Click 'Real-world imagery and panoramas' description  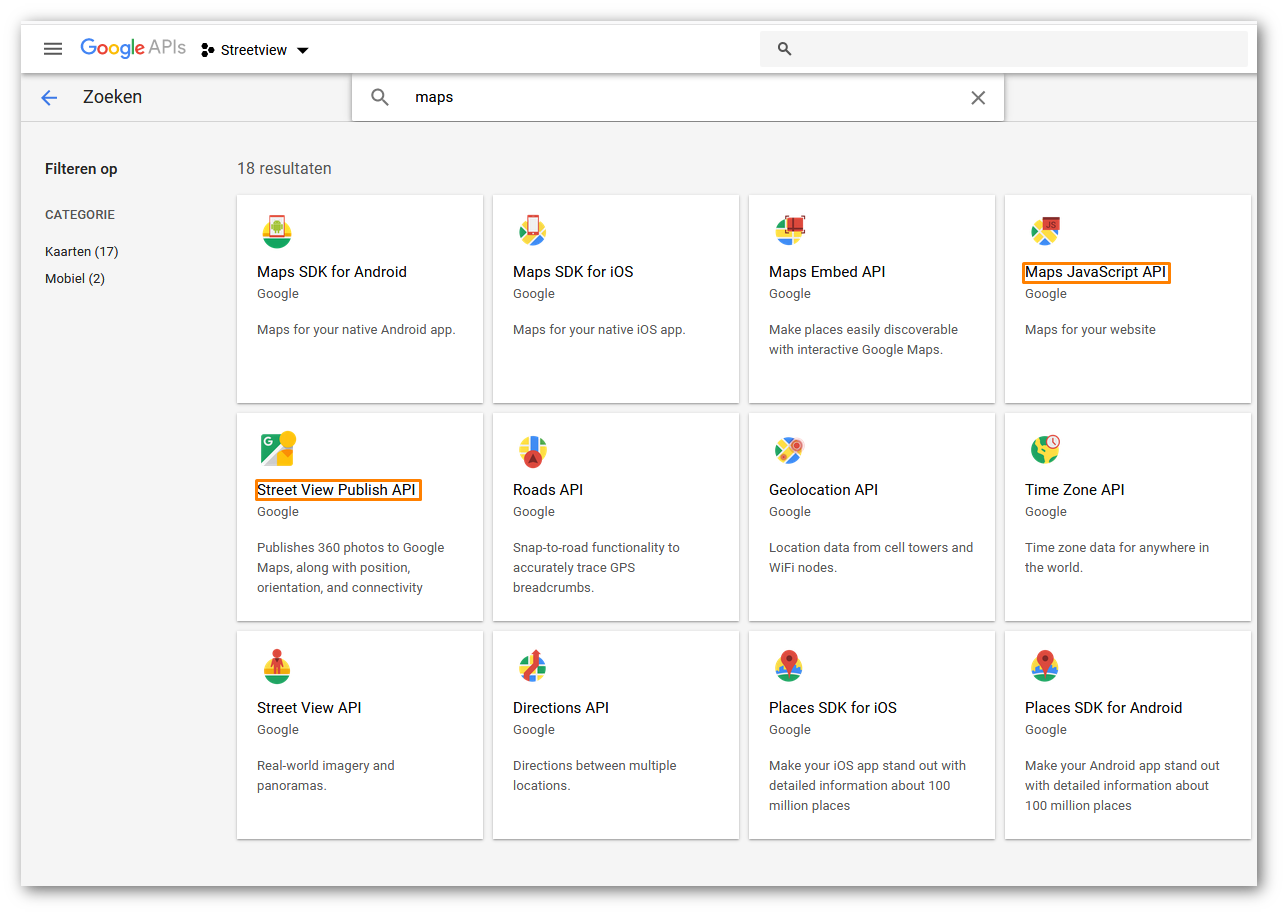pyautogui.click(x=326, y=776)
